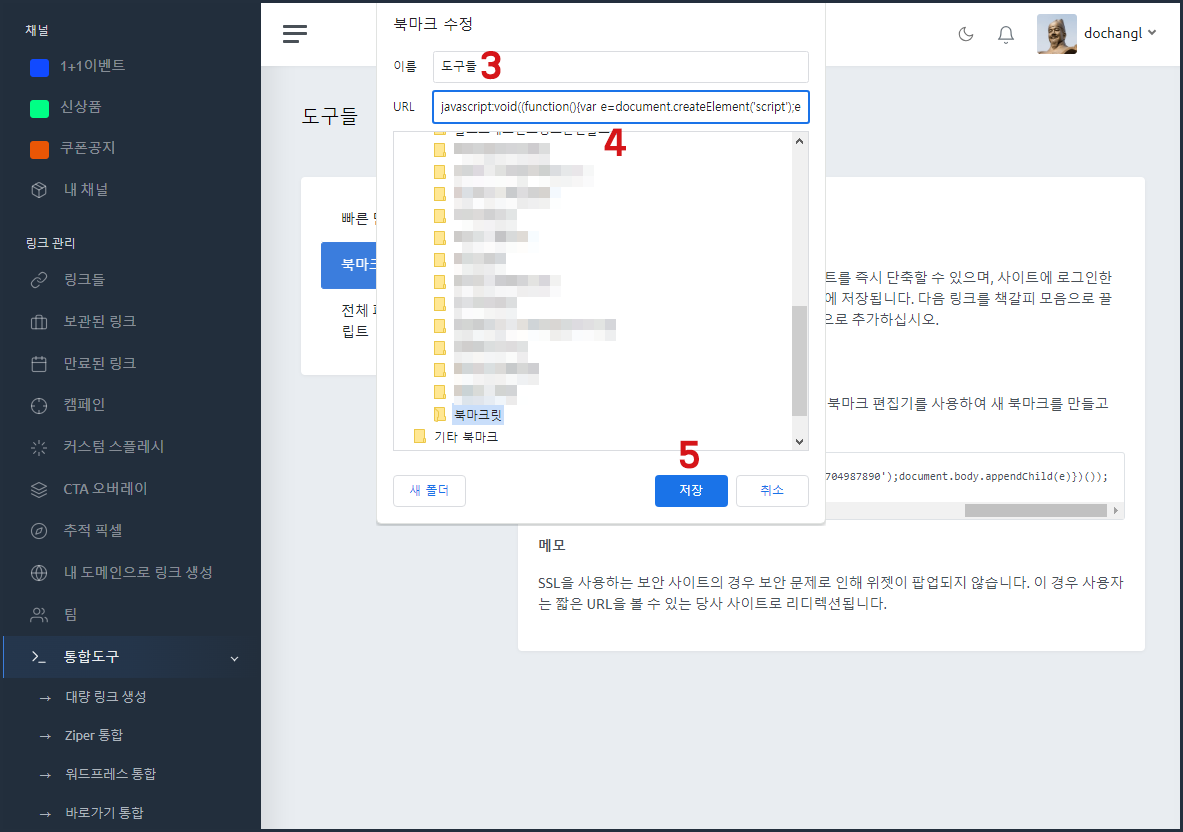Click the 캠페인 target icon
Viewport: 1183px width, 832px height.
[39, 406]
